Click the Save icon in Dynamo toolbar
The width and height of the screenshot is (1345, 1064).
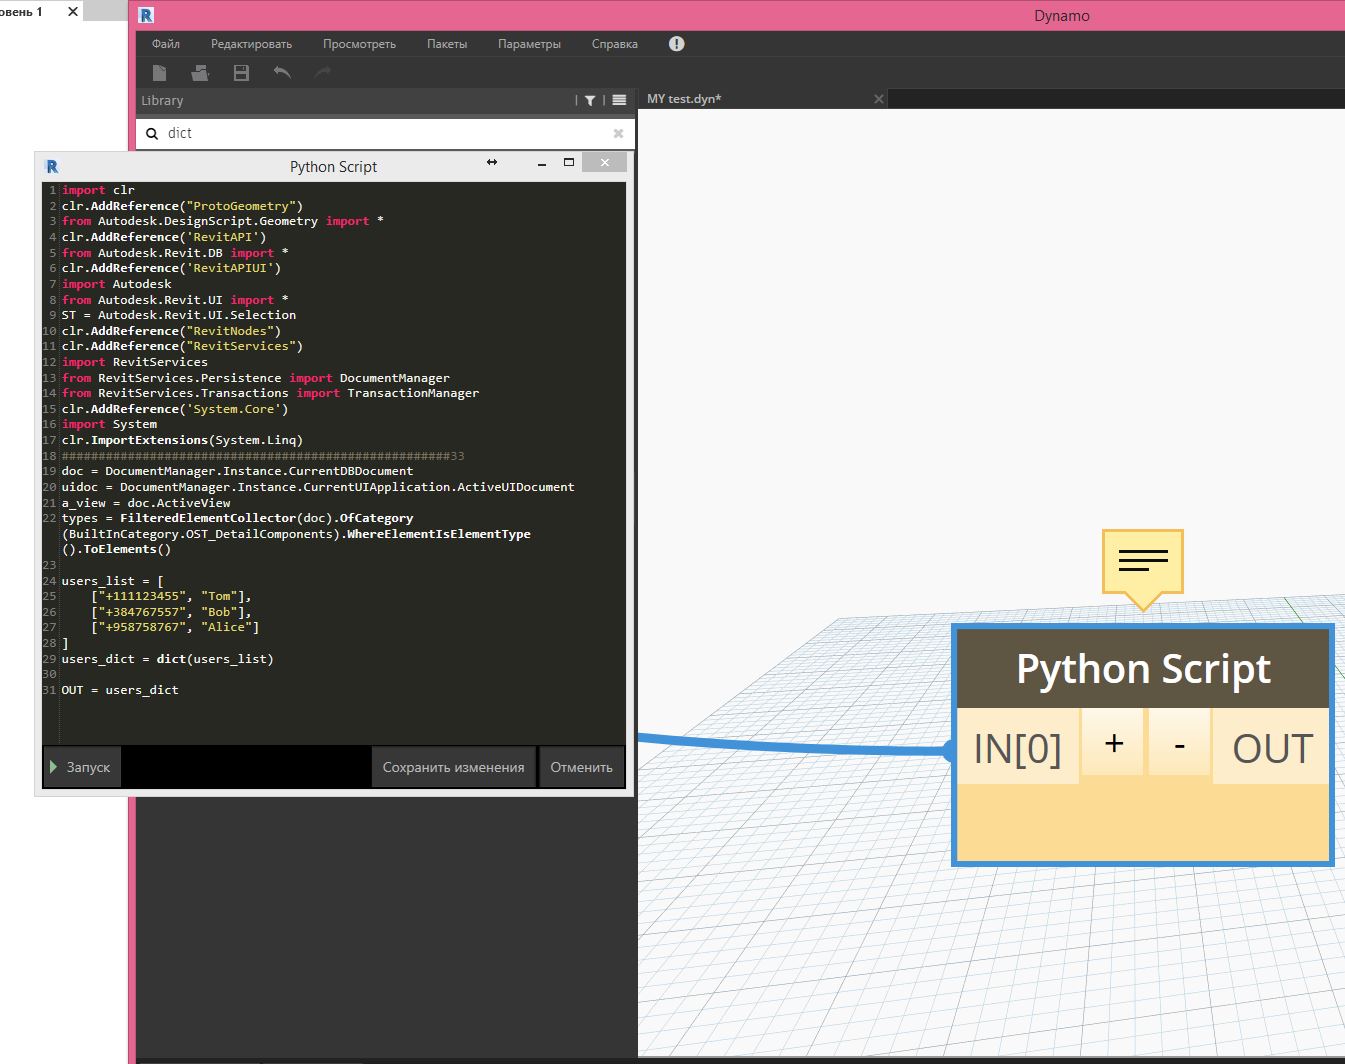point(241,72)
